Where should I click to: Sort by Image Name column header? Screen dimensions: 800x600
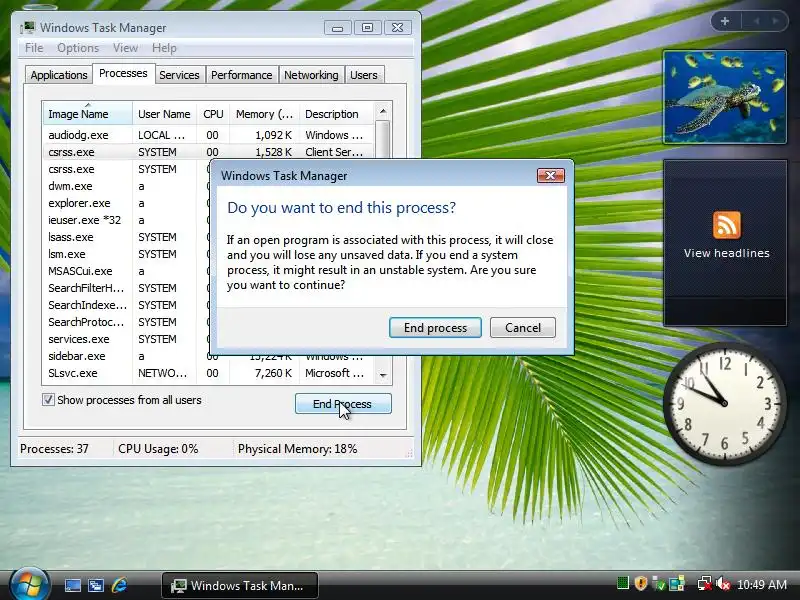click(x=88, y=114)
